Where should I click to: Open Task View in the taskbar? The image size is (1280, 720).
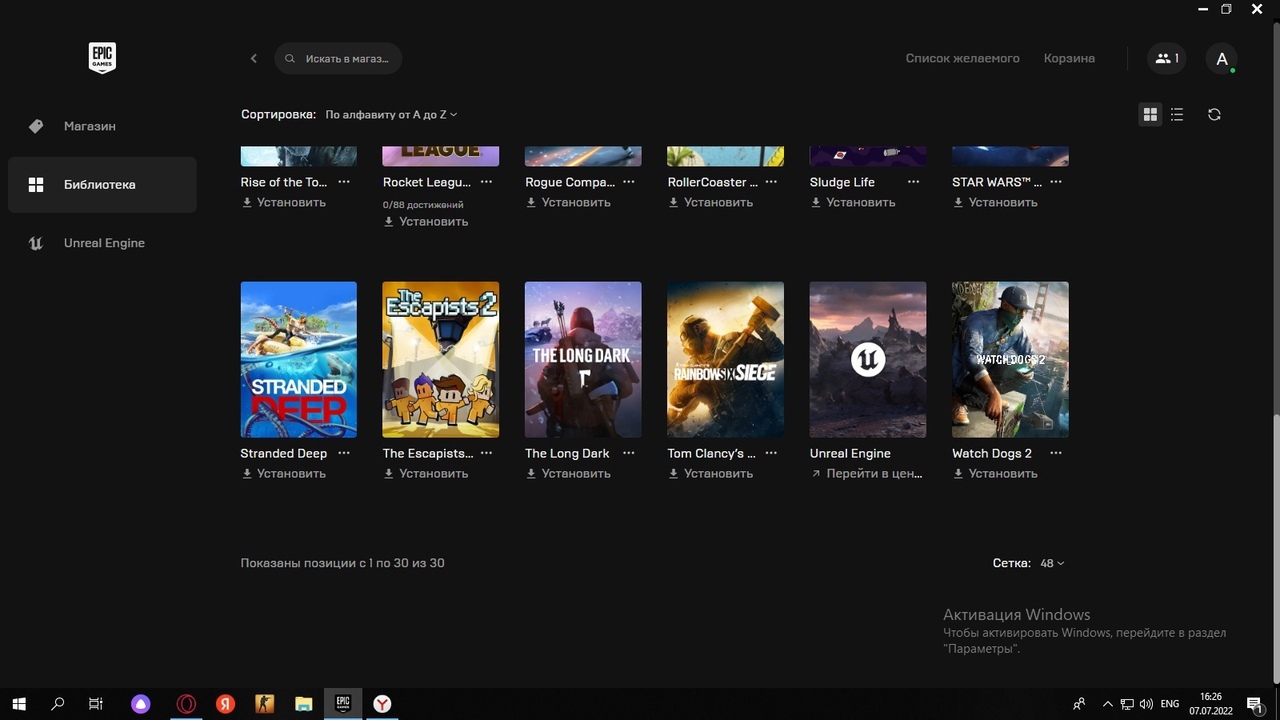point(96,704)
